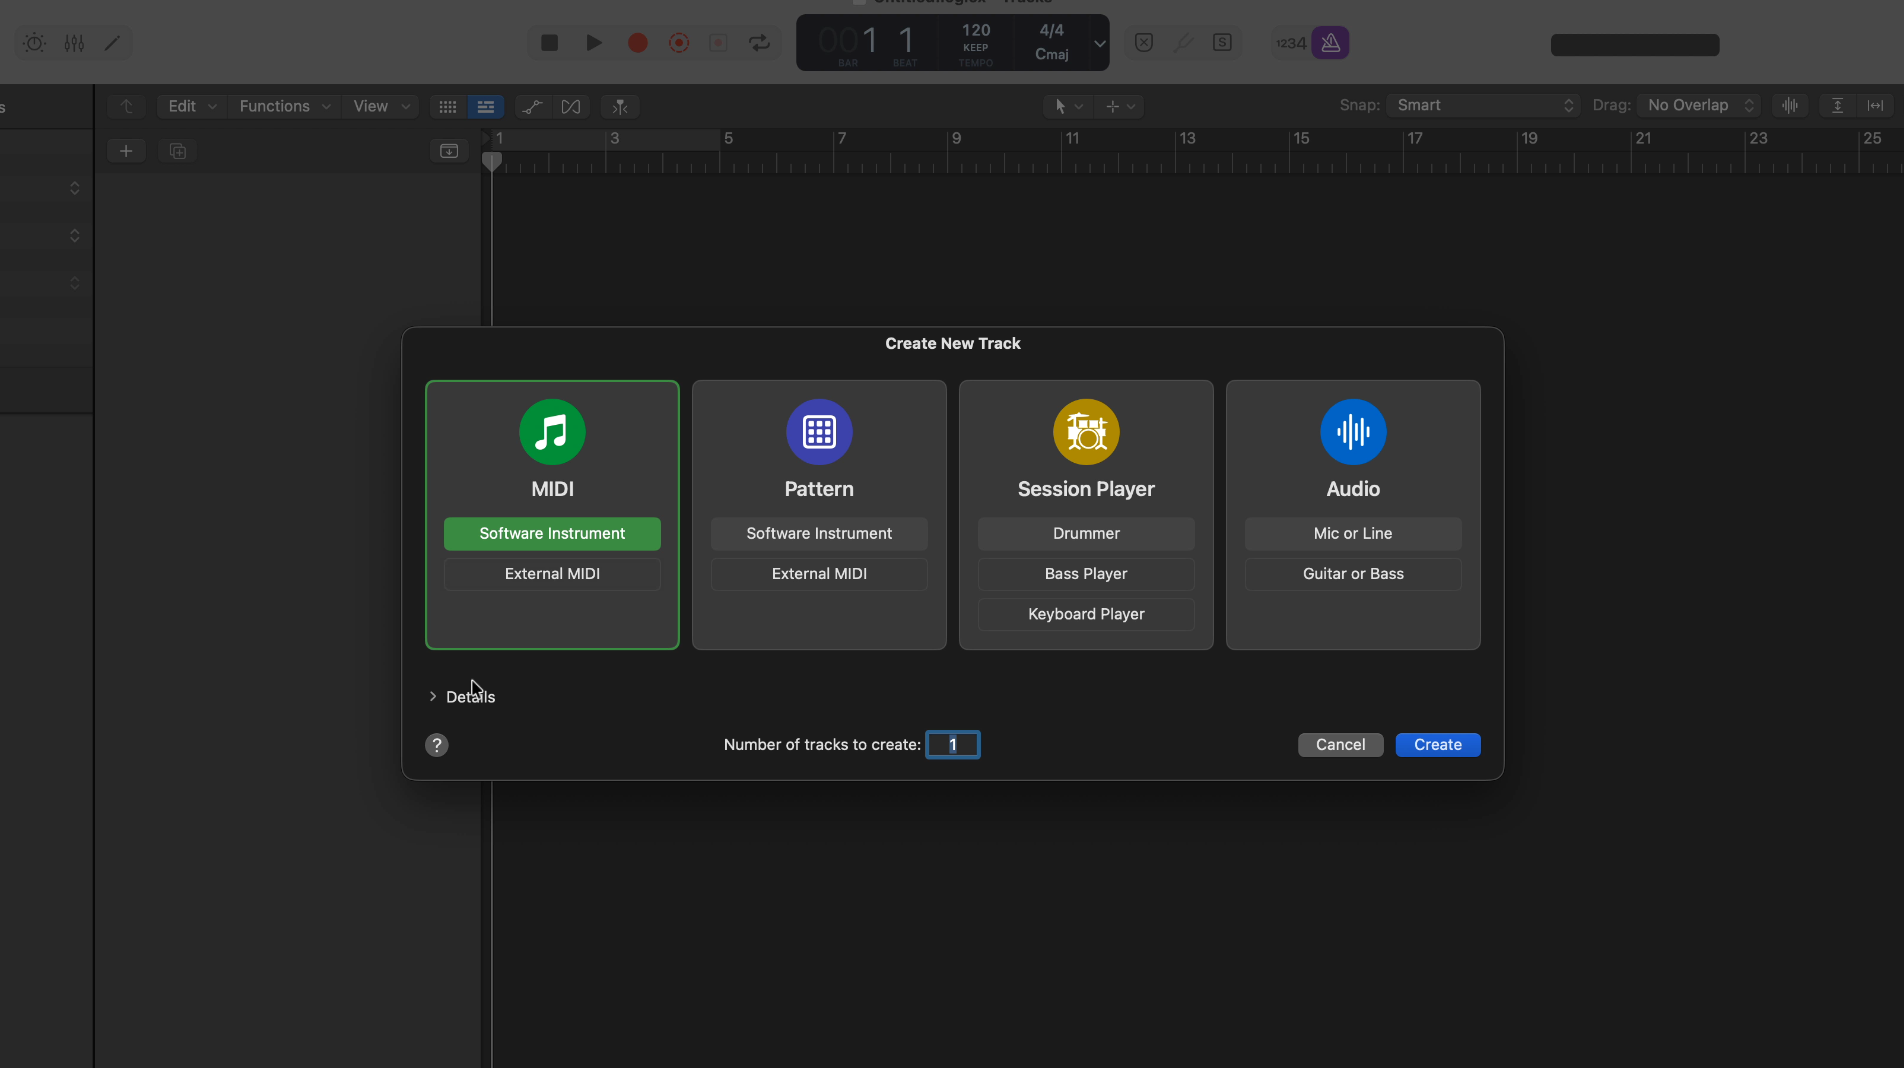This screenshot has height=1068, width=1904.
Task: Click the Create button
Action: pyautogui.click(x=1437, y=745)
